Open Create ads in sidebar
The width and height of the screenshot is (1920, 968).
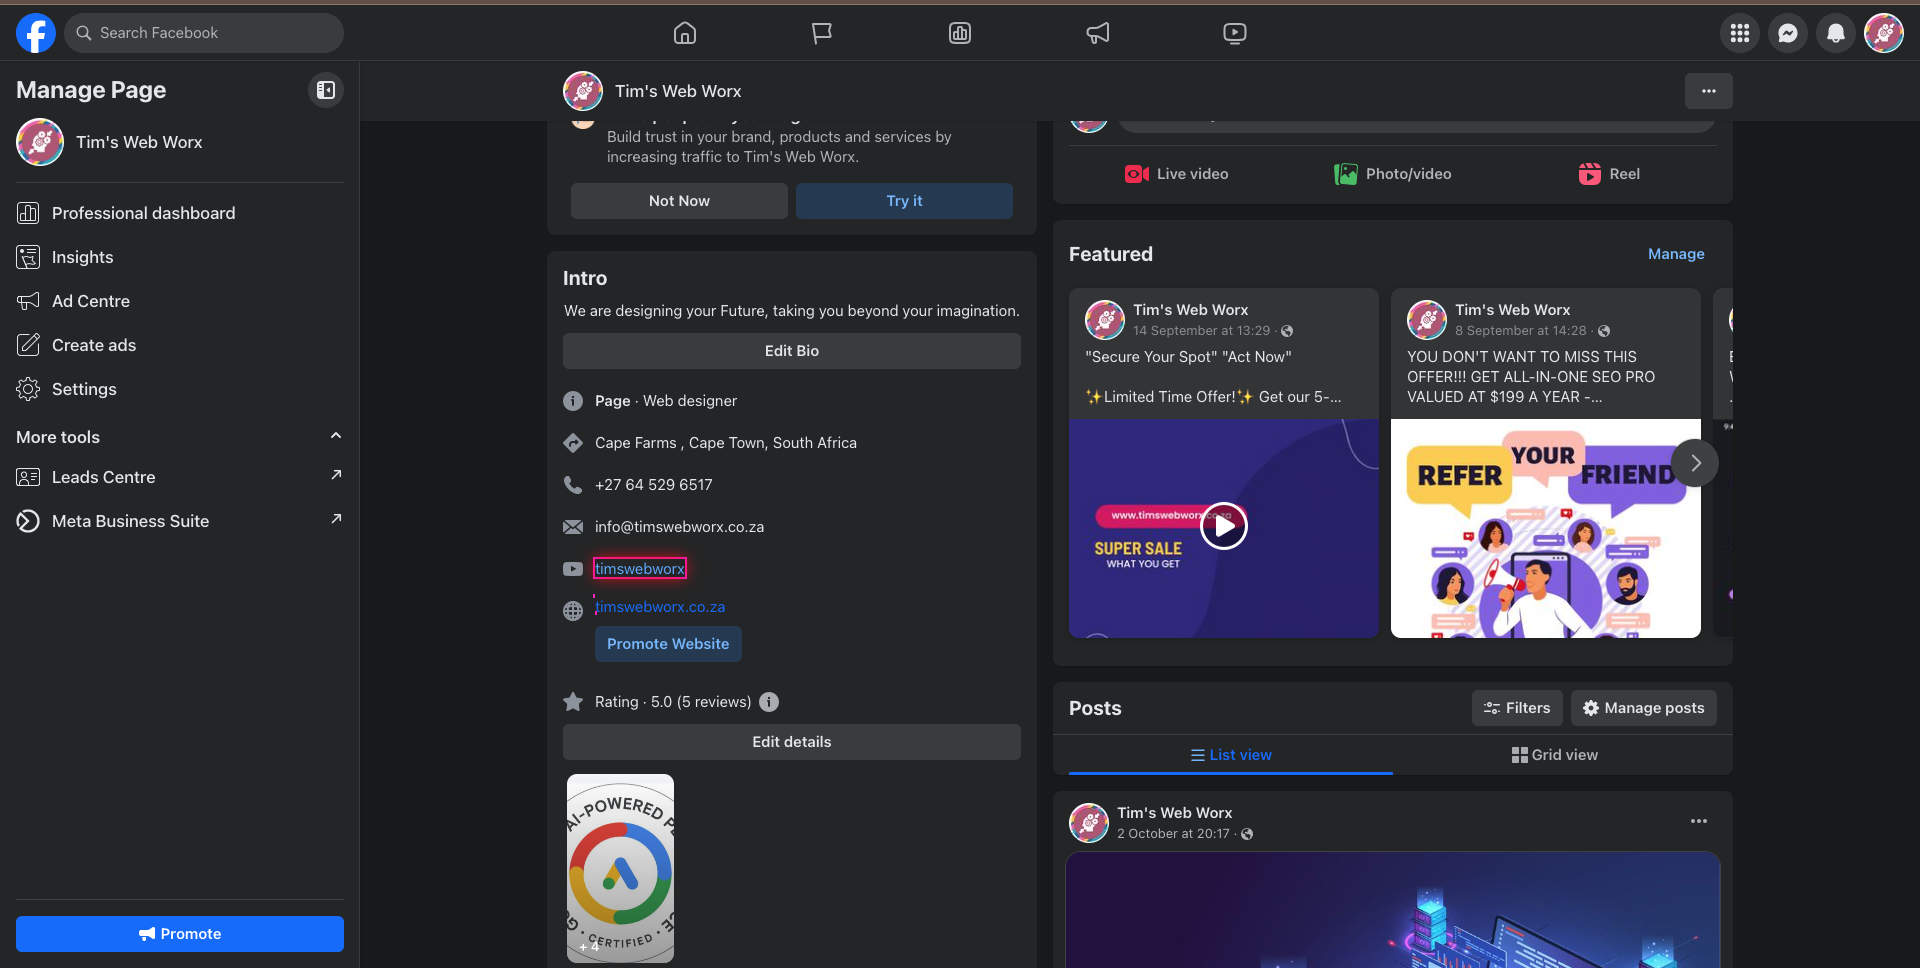click(180, 345)
